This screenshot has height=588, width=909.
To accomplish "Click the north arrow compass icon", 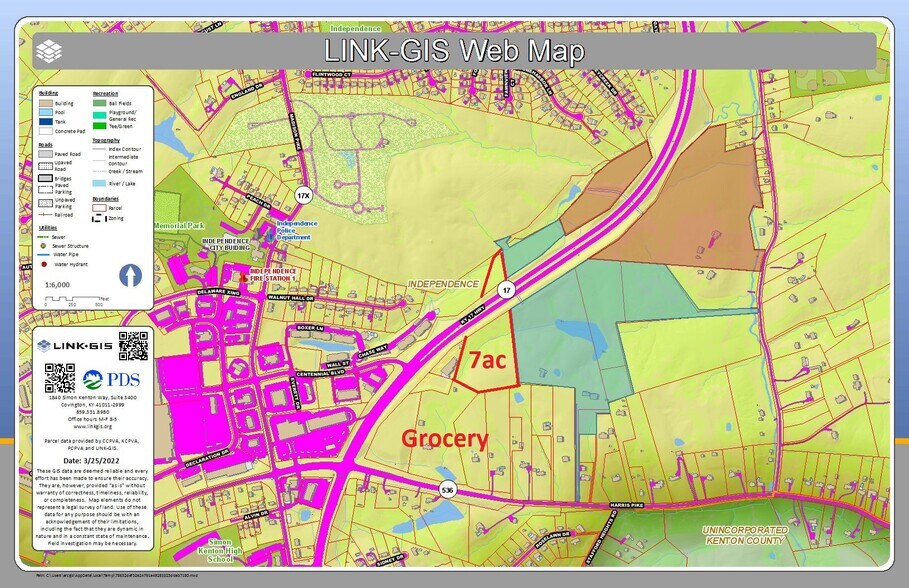I will (x=130, y=275).
